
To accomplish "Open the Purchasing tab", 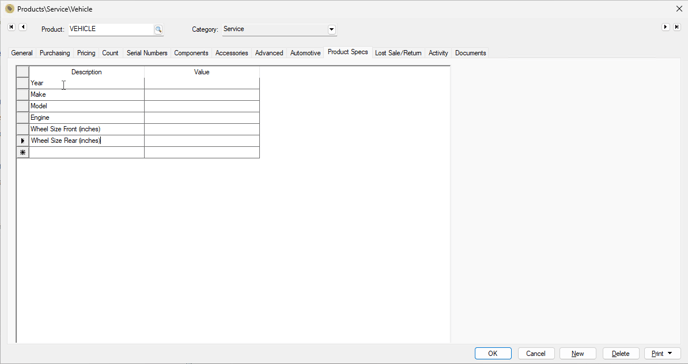I will (x=54, y=53).
